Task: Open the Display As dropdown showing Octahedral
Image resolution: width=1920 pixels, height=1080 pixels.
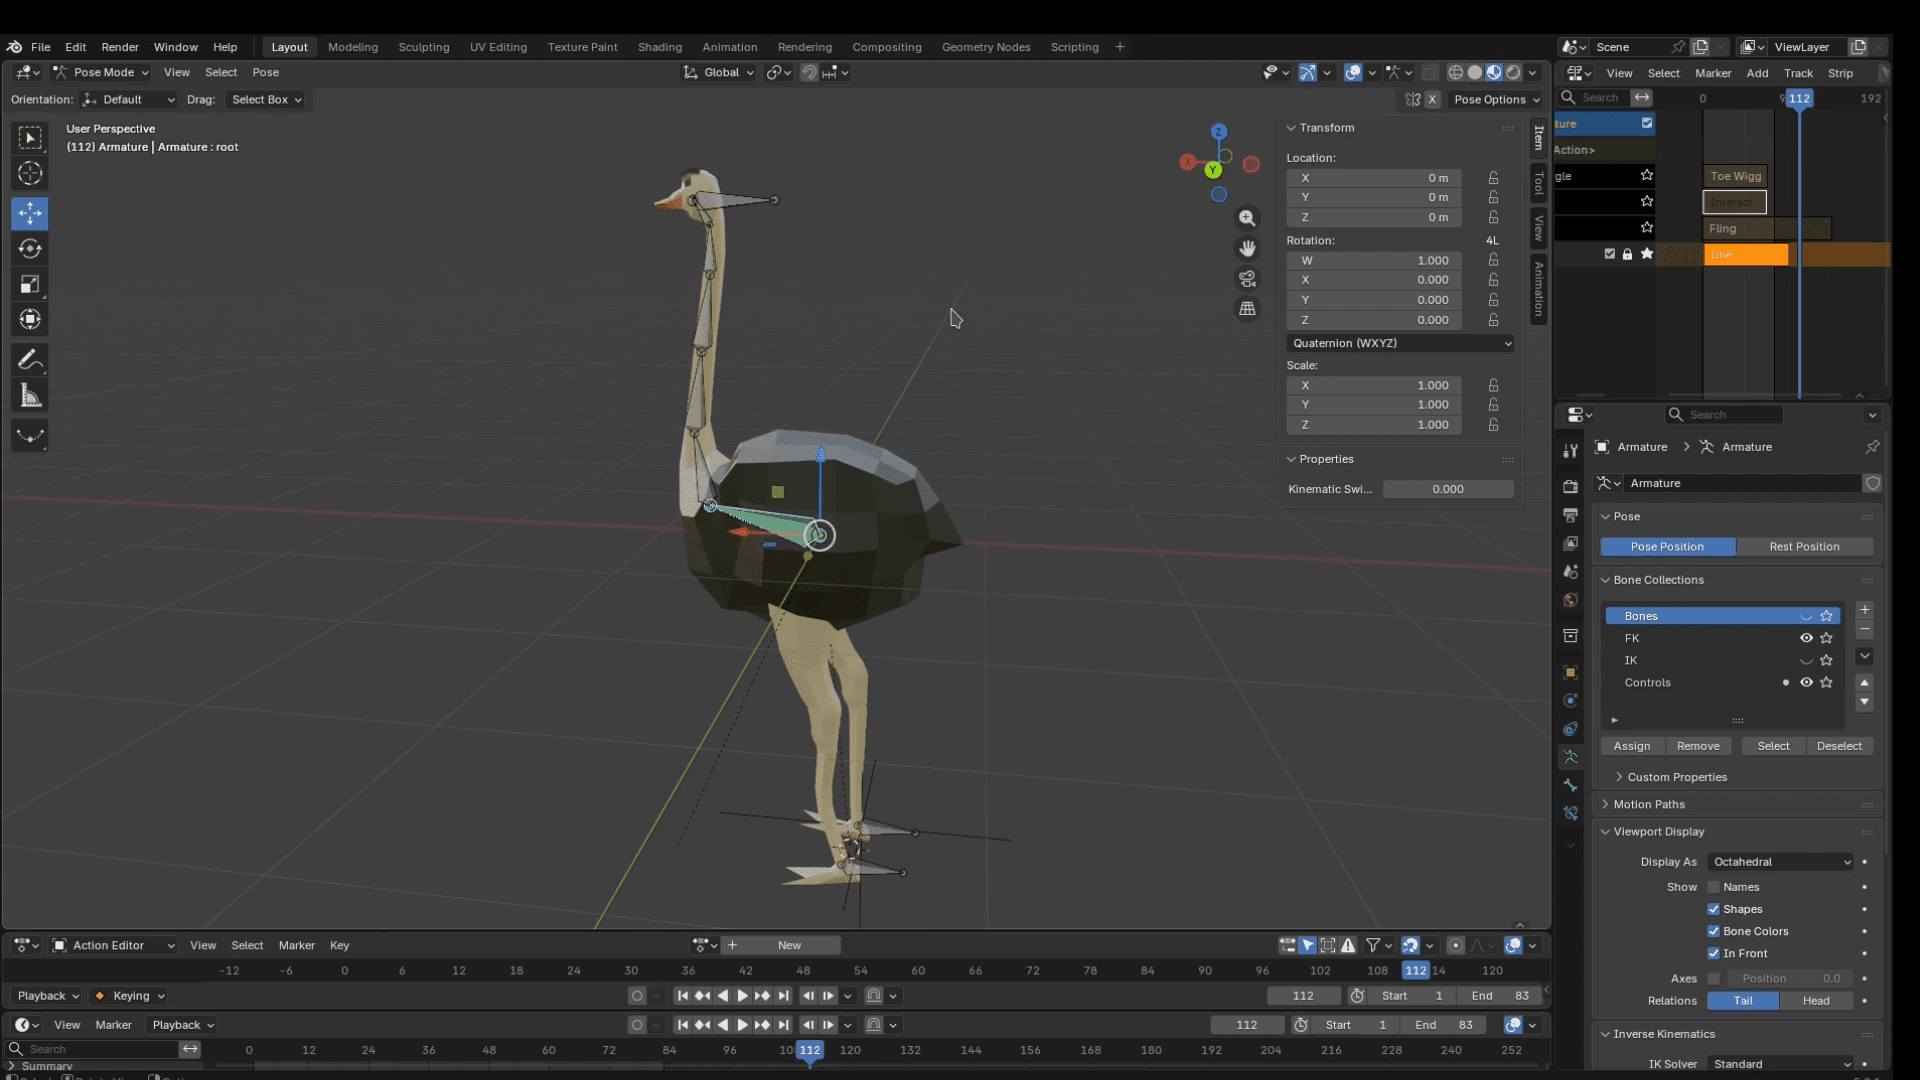Action: point(1780,862)
